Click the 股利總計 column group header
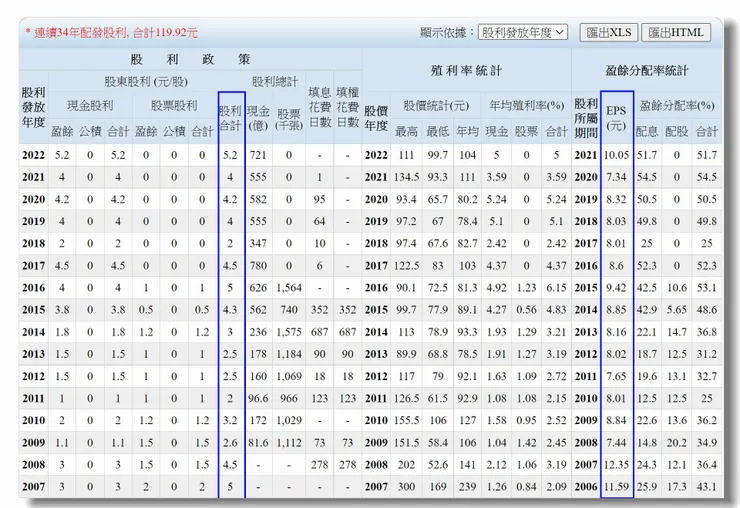 pos(275,82)
